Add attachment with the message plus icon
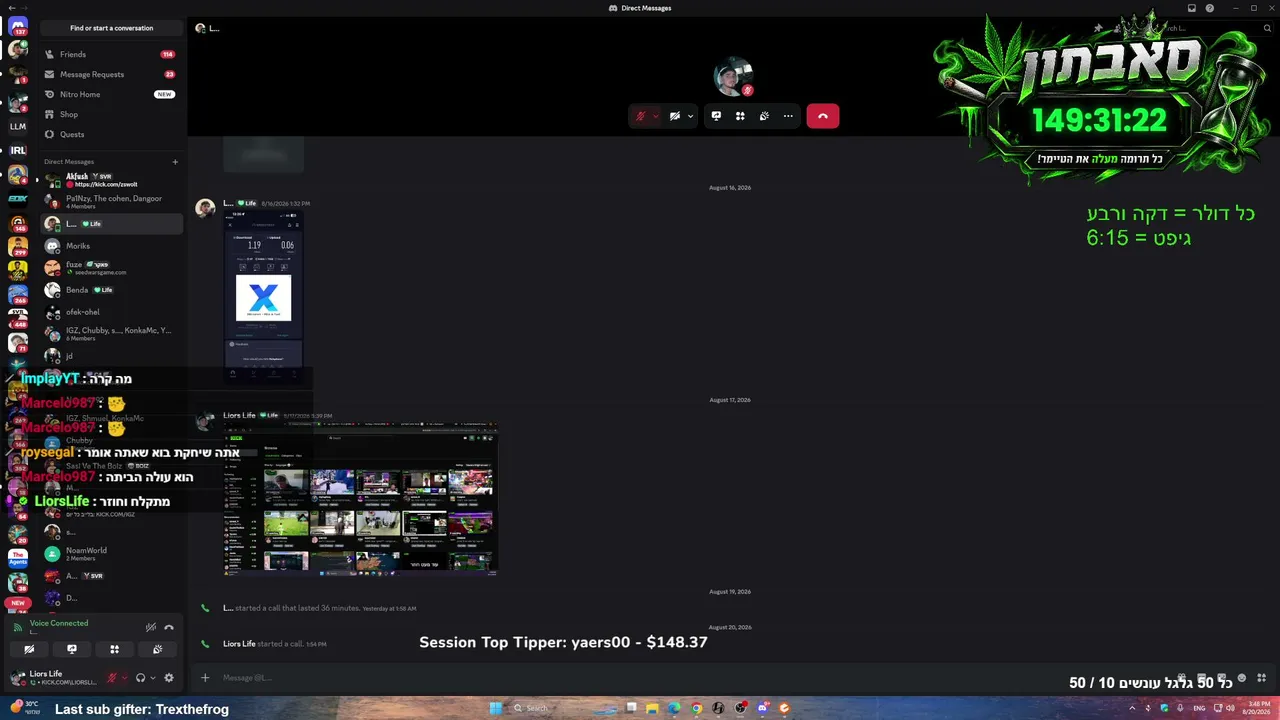Image resolution: width=1280 pixels, height=720 pixels. (205, 678)
